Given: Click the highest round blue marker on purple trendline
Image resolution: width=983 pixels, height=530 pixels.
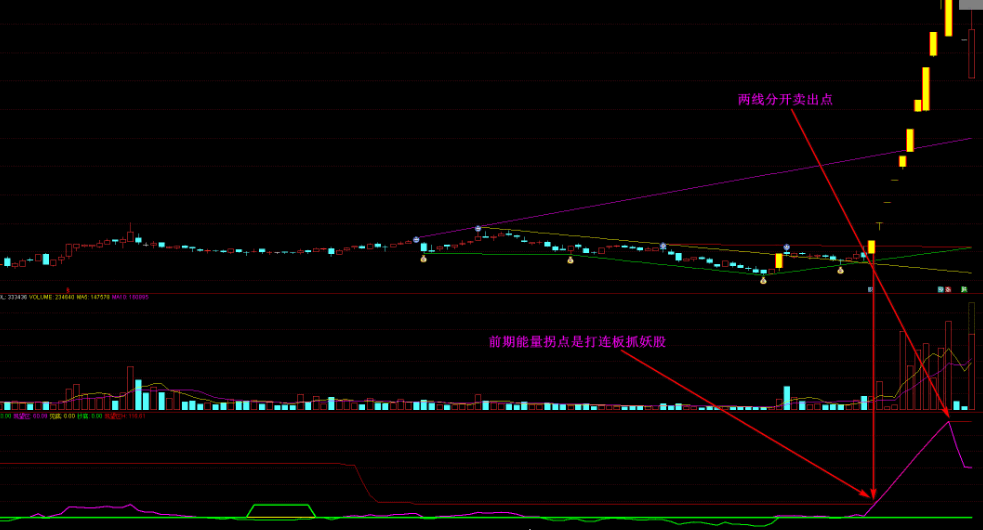Looking at the screenshot, I should 478,229.
